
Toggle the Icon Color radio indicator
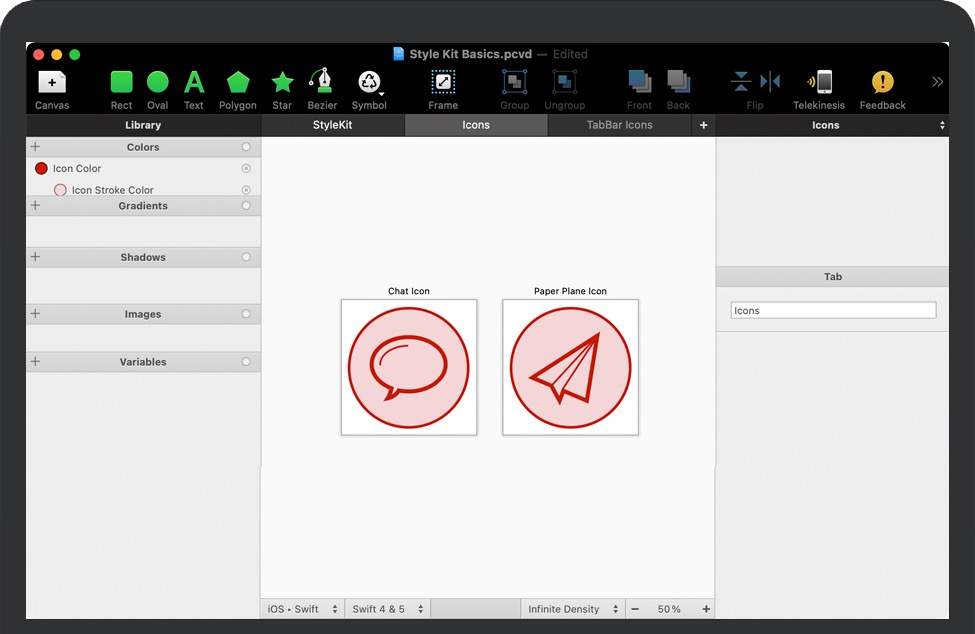[x=246, y=169]
